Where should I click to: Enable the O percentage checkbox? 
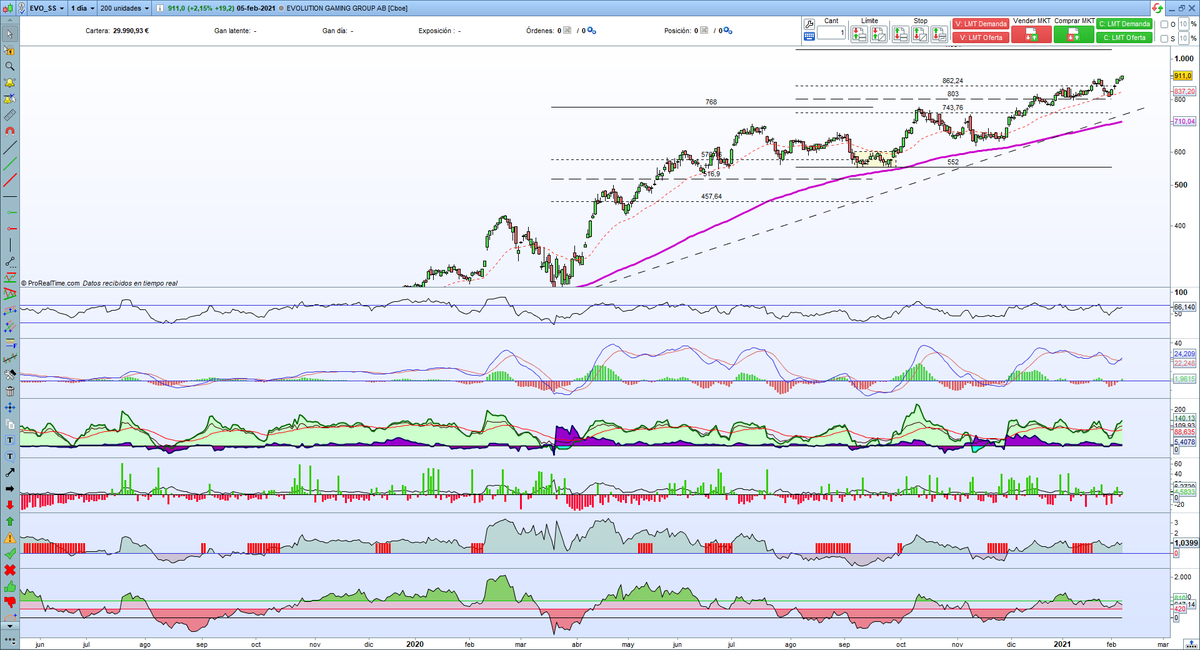coord(1165,24)
